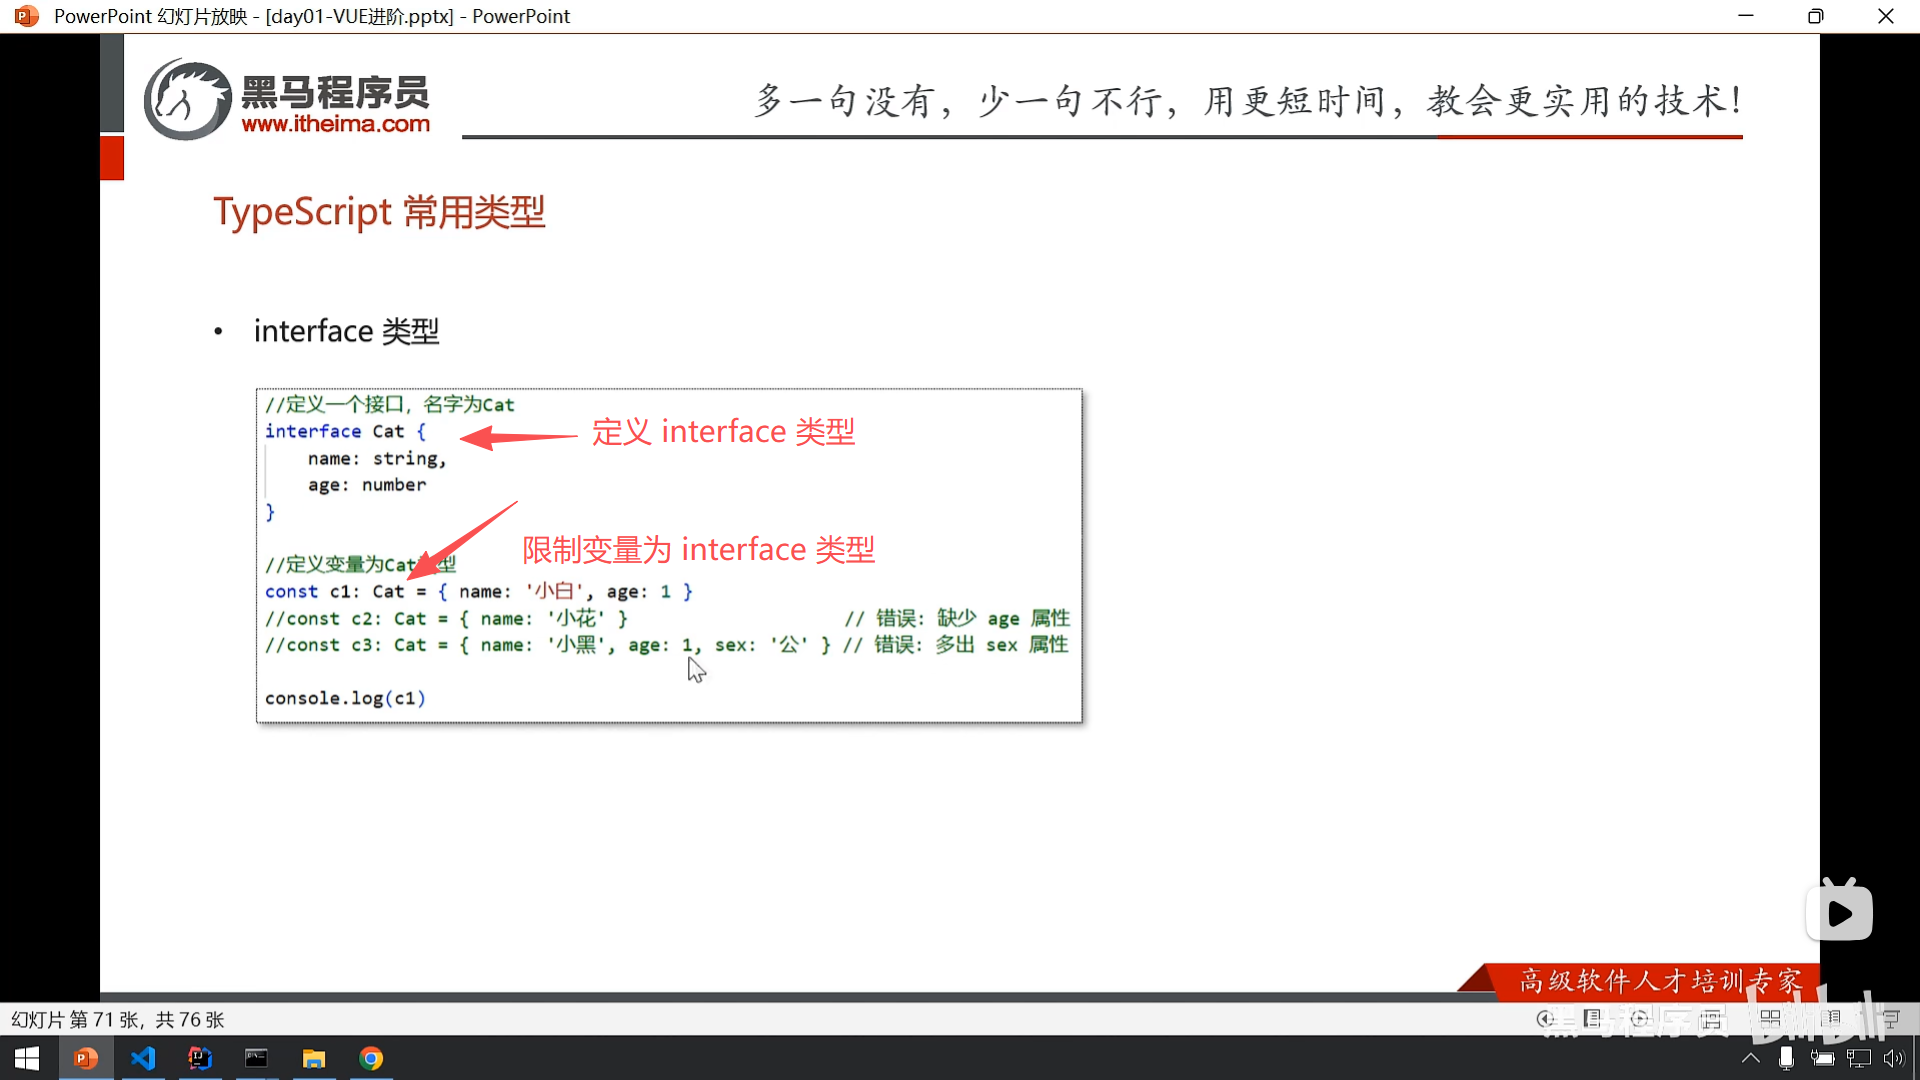The height and width of the screenshot is (1080, 1920).
Task: Open Visual Studio Code from taskbar
Action: (143, 1058)
